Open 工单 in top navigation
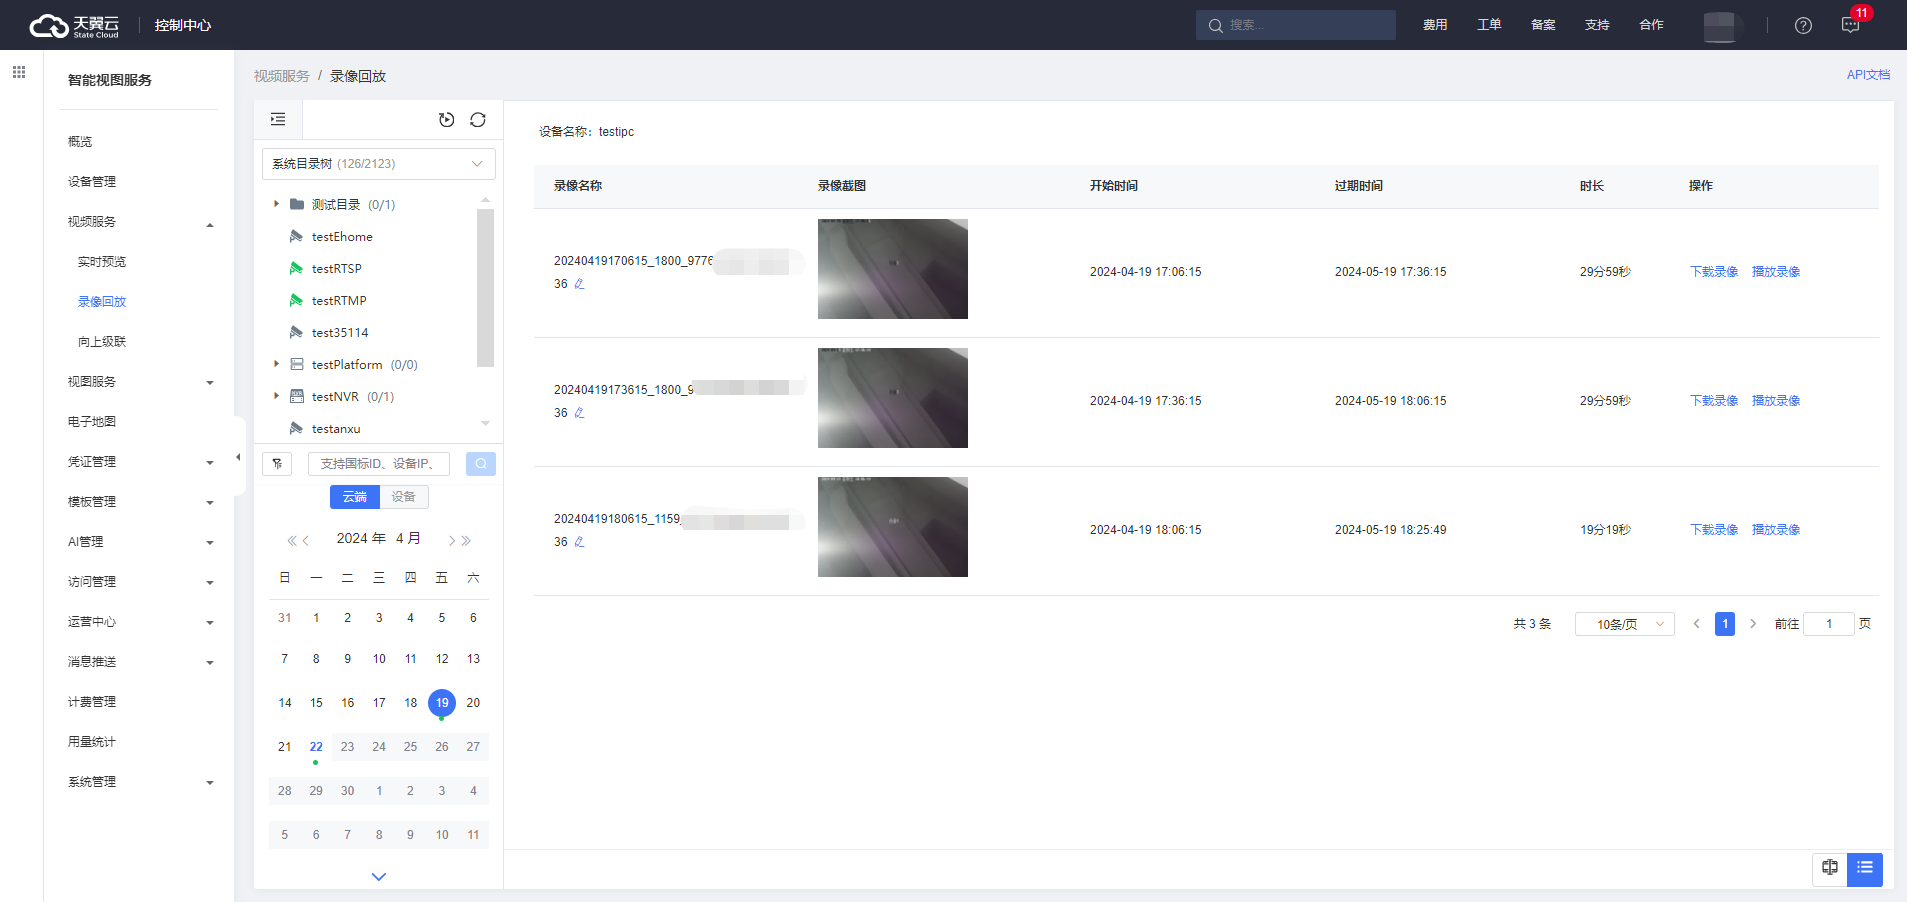 pos(1489,25)
